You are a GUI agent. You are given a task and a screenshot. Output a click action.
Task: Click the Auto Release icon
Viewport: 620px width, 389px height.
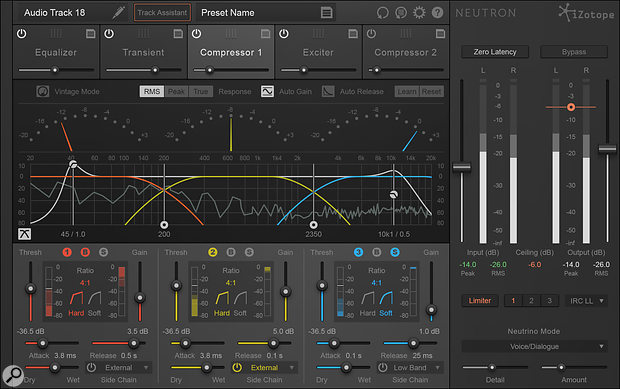click(328, 91)
